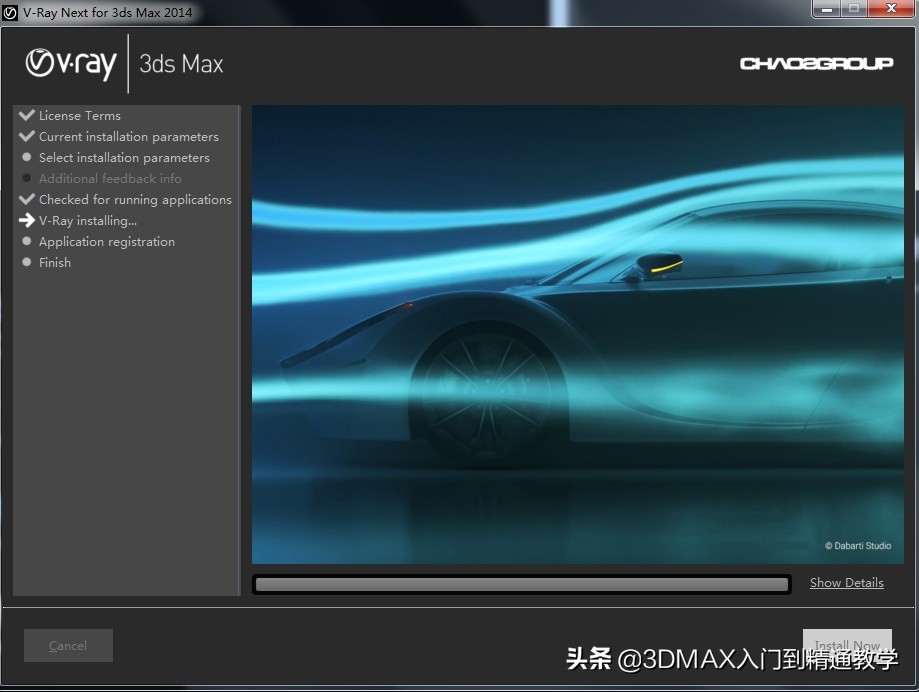Select the Select installation parameters step bullet
919x692 pixels.
[25, 157]
